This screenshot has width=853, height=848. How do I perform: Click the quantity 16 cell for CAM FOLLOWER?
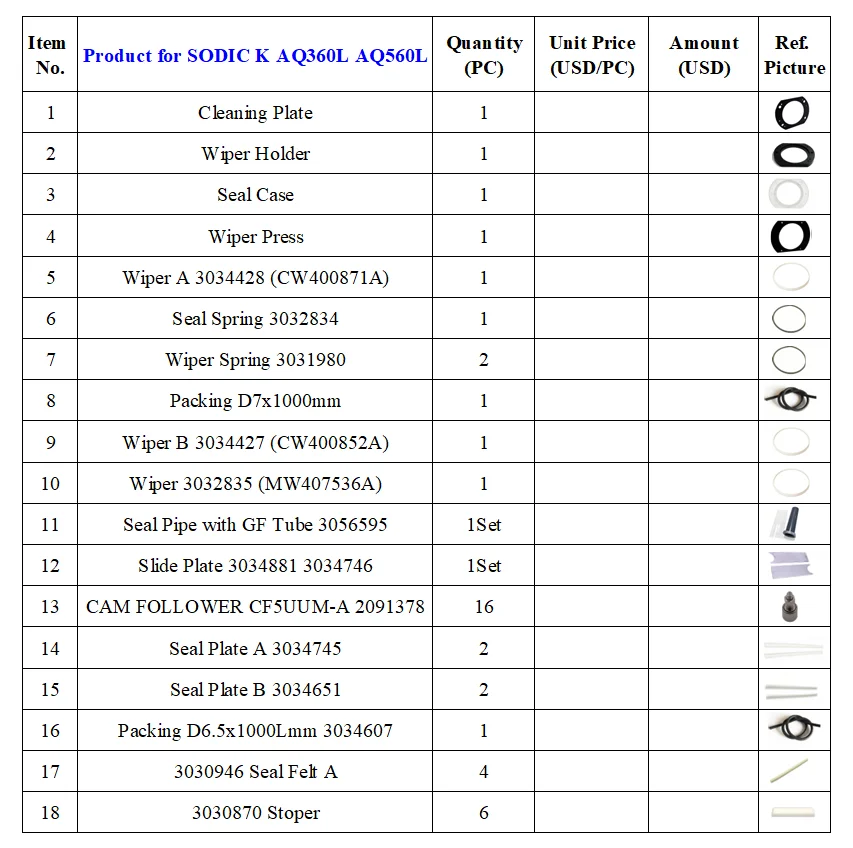point(484,606)
